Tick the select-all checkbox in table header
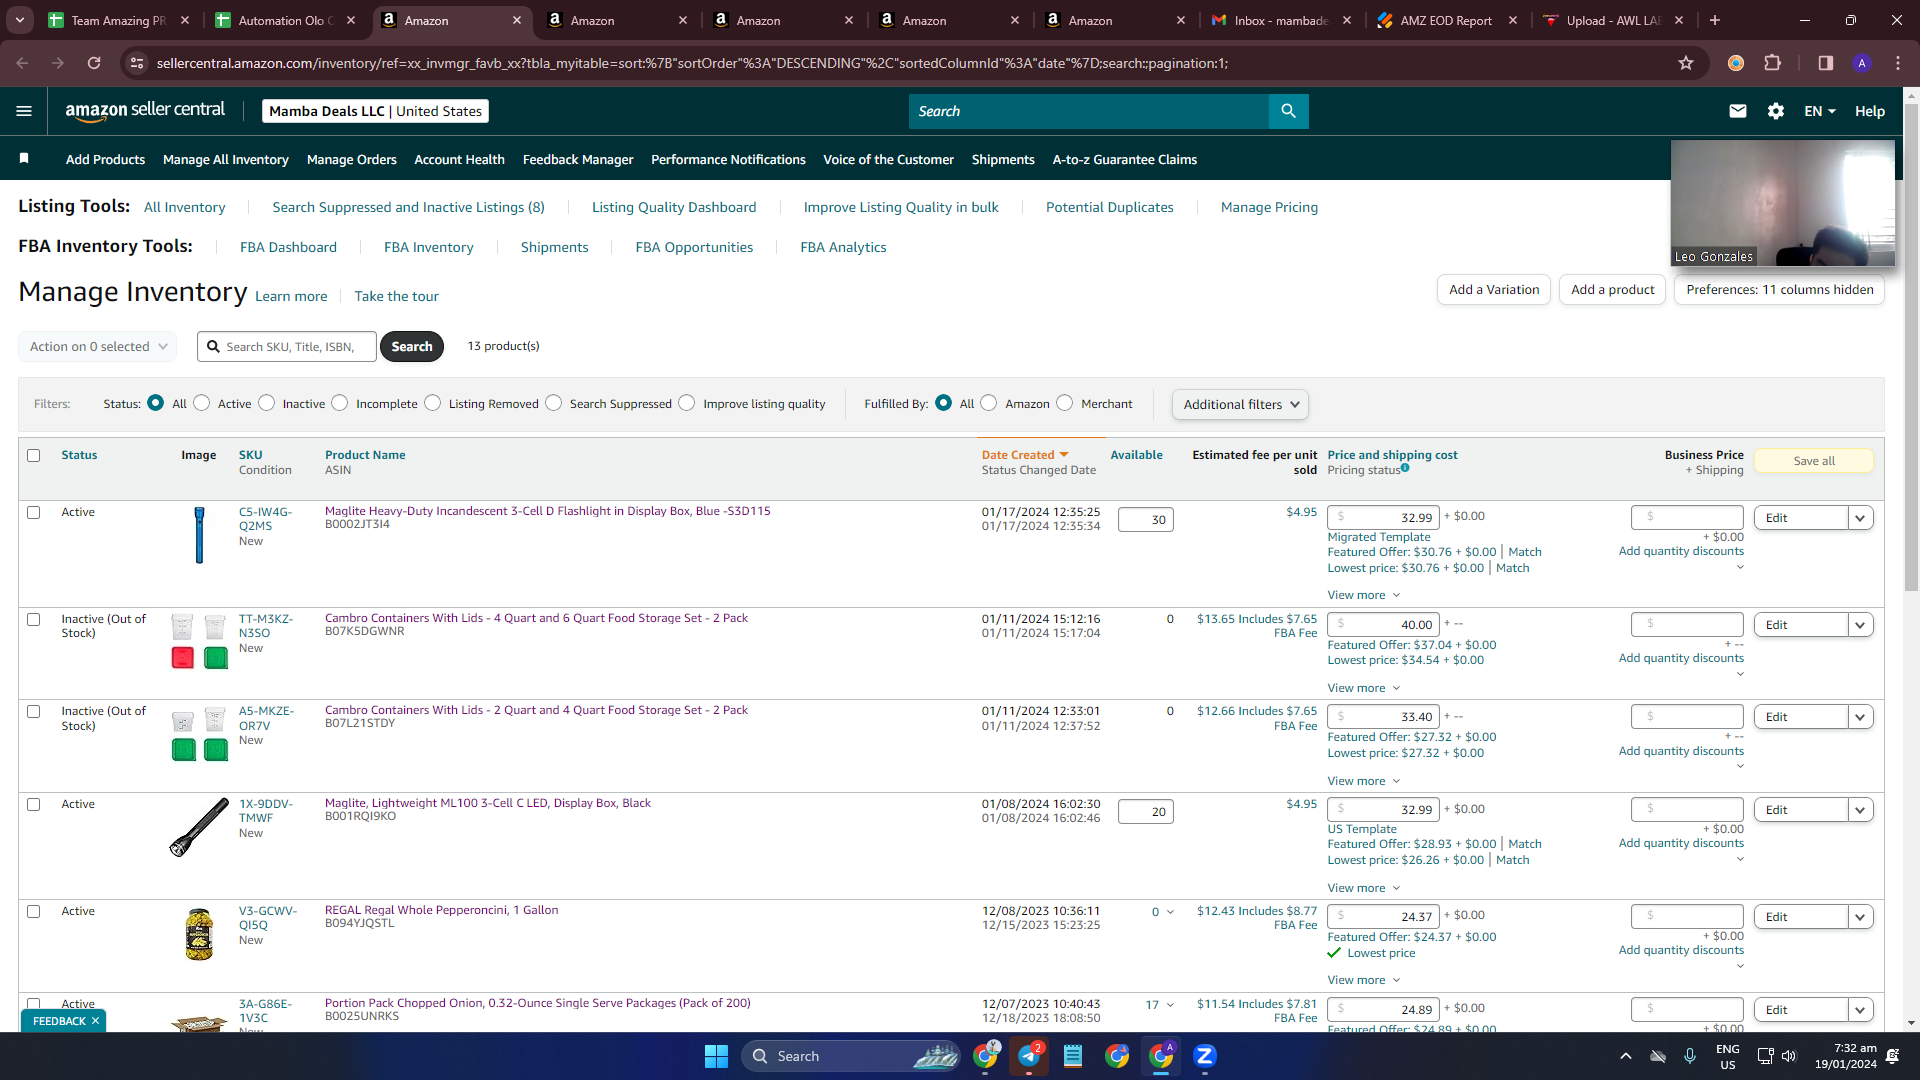The width and height of the screenshot is (1920, 1080). (x=33, y=455)
